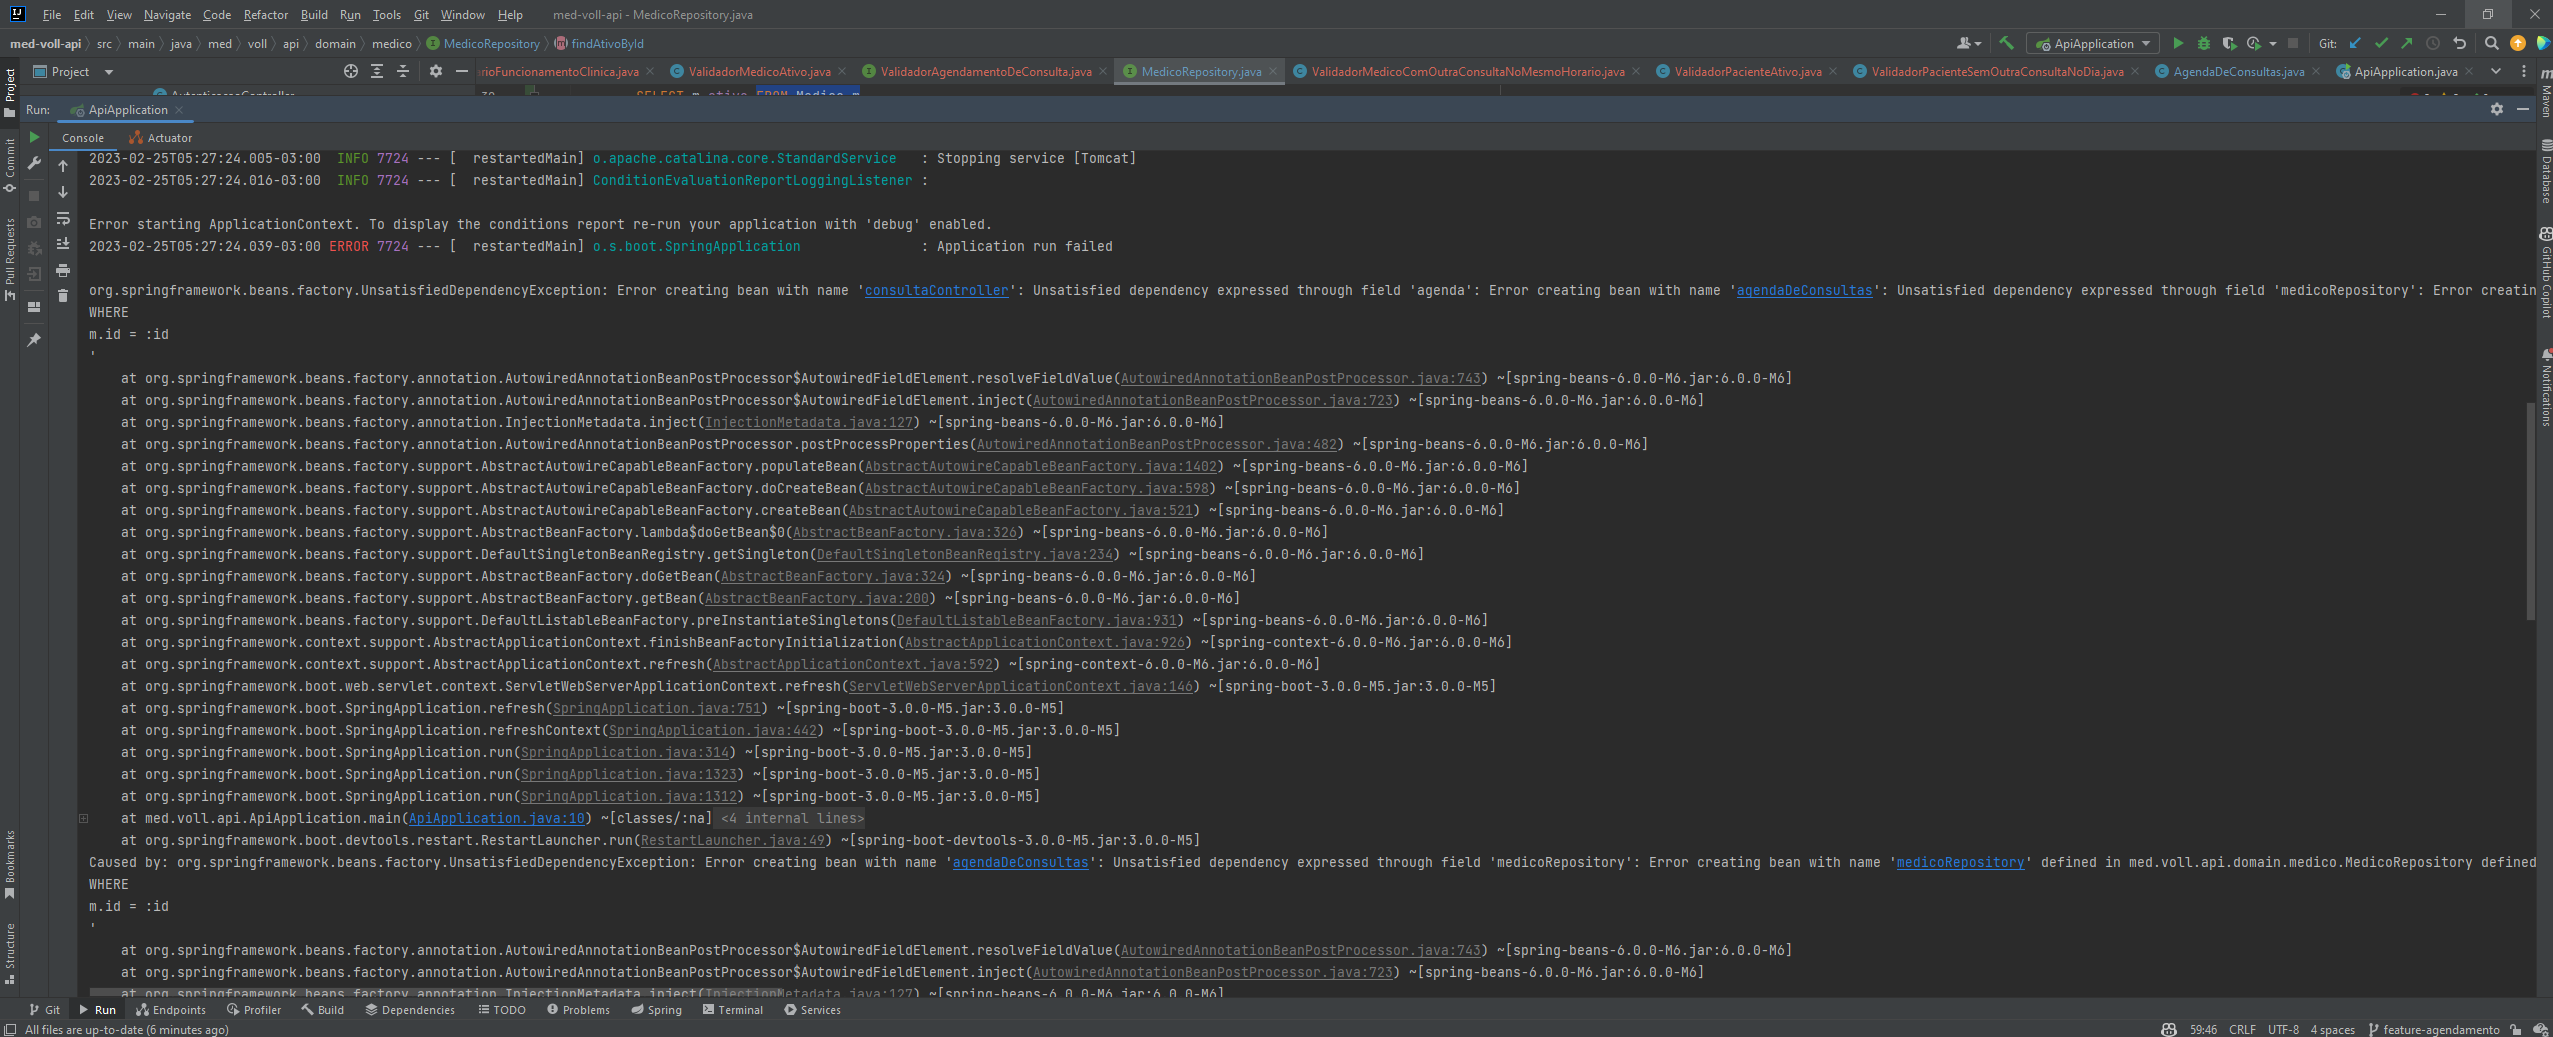Open editor tabs three-dot options menu
This screenshot has height=1037, width=2553.
click(2524, 71)
